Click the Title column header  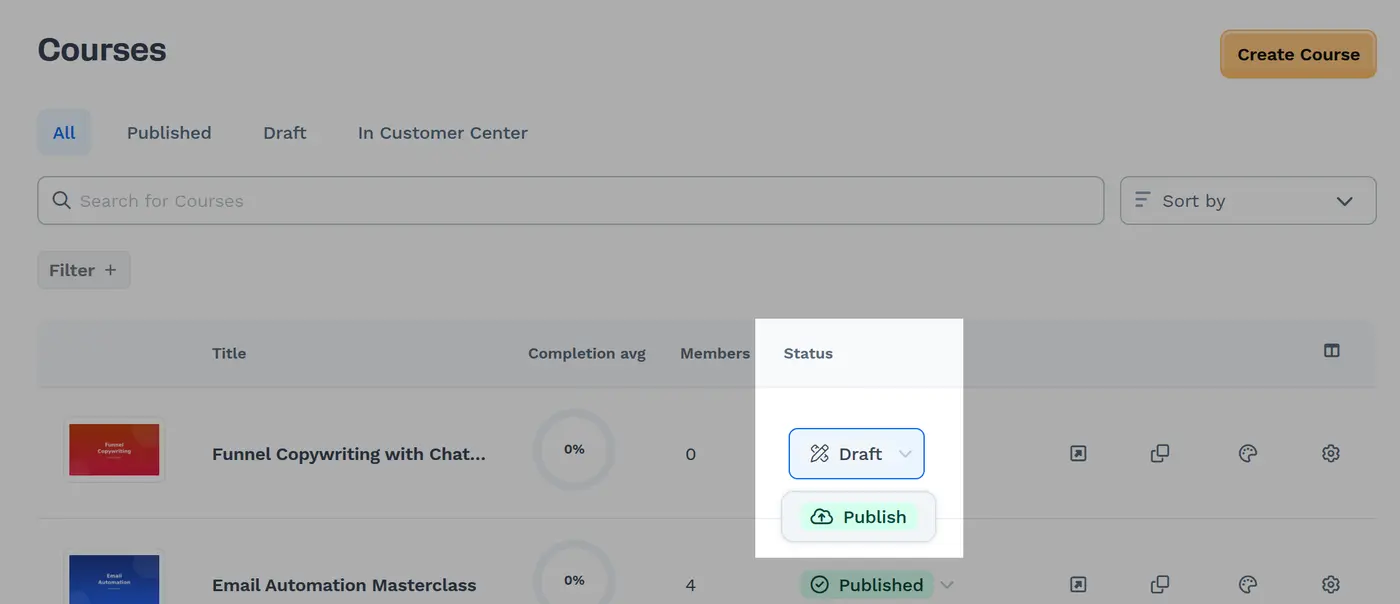(x=229, y=353)
